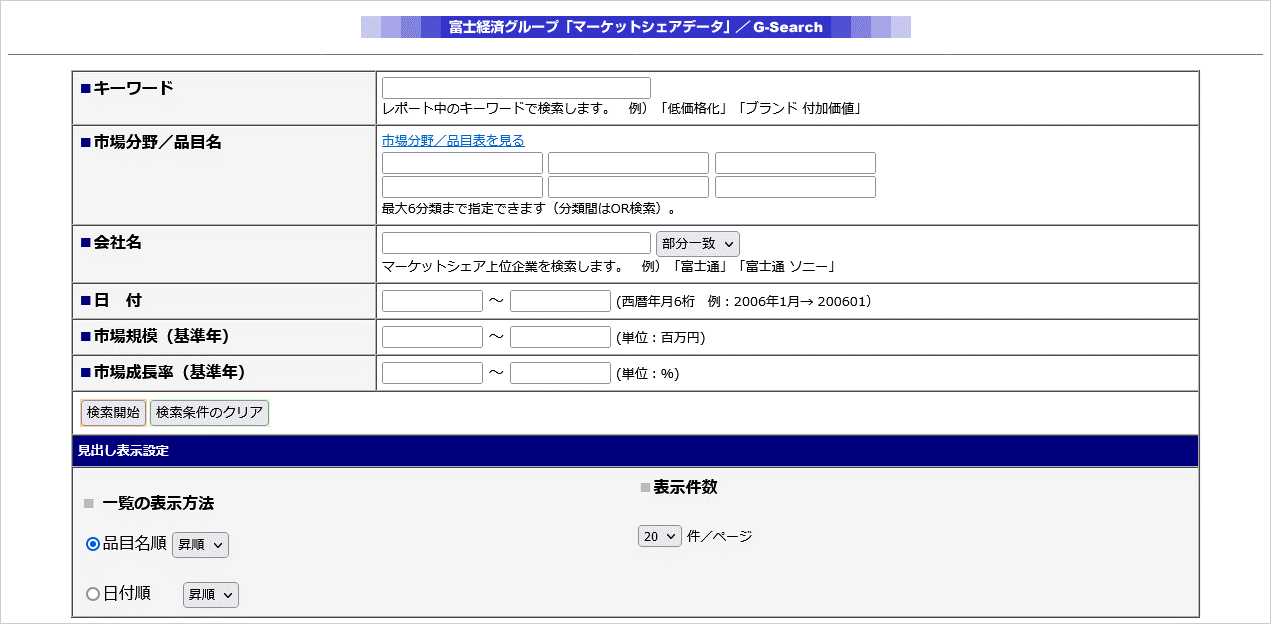Click the 日付 end date field
This screenshot has width=1271, height=624.
click(560, 301)
